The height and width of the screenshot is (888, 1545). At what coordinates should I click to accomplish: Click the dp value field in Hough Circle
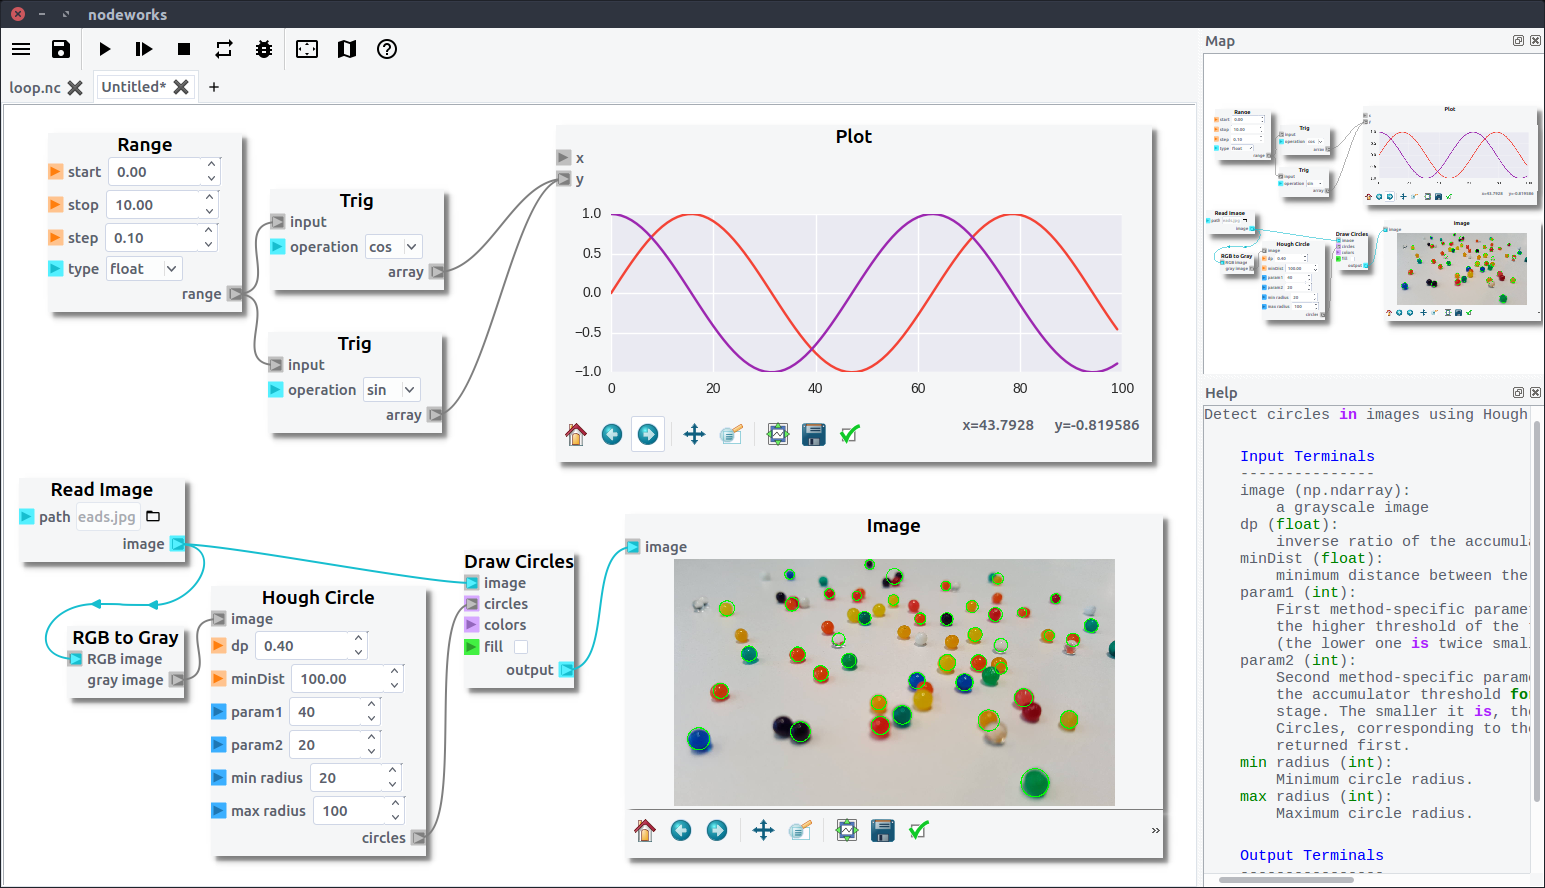click(x=305, y=646)
